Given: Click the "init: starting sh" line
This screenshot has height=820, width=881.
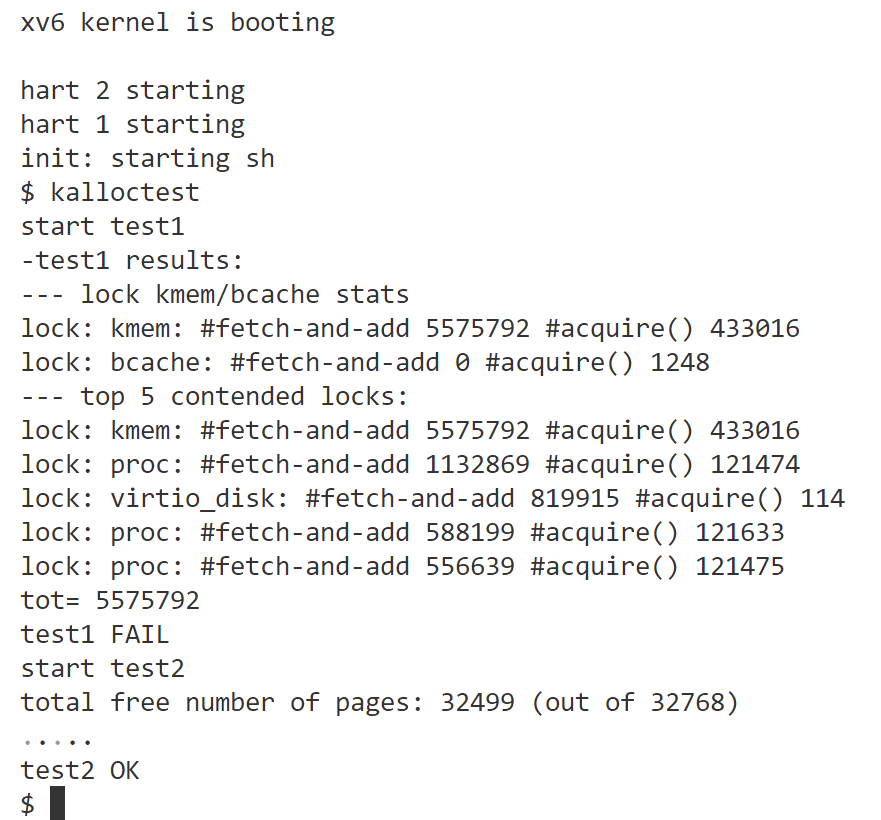Looking at the screenshot, I should point(147,158).
